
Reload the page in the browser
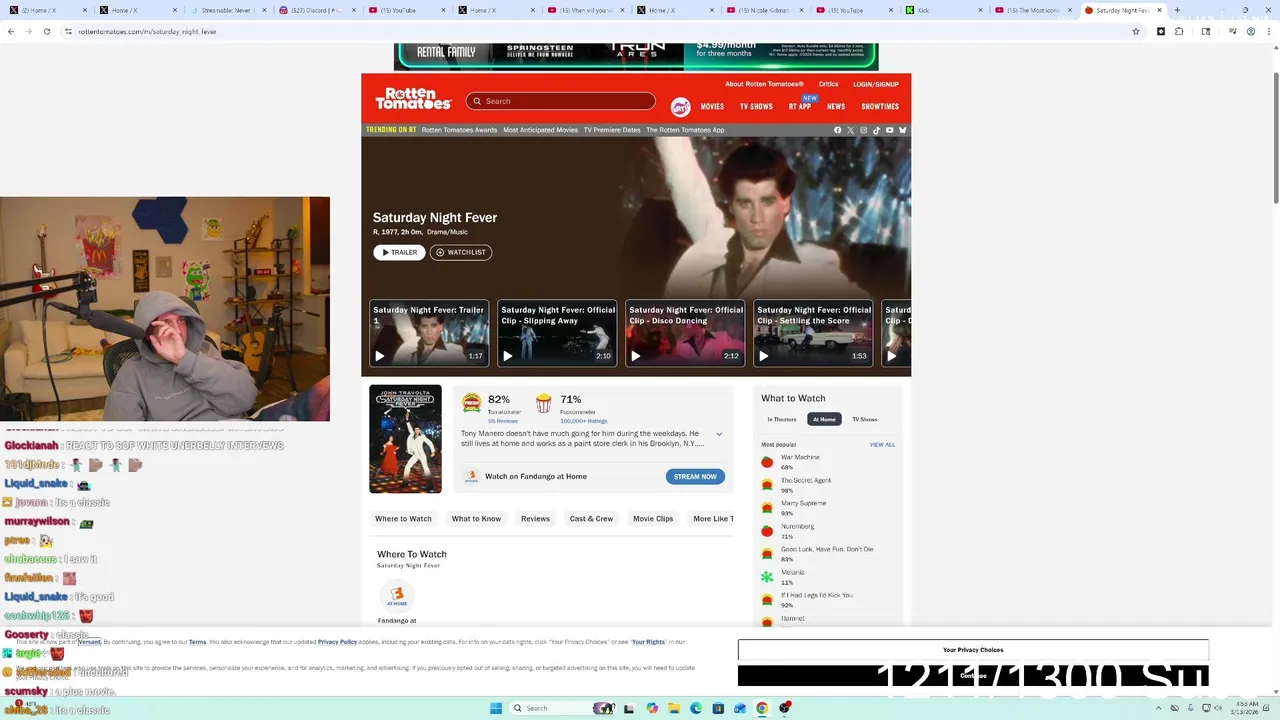pos(48,31)
